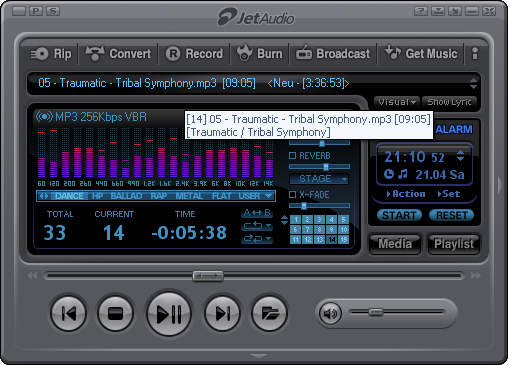Click the S button in the title bar
508x365 pixels.
pos(53,11)
